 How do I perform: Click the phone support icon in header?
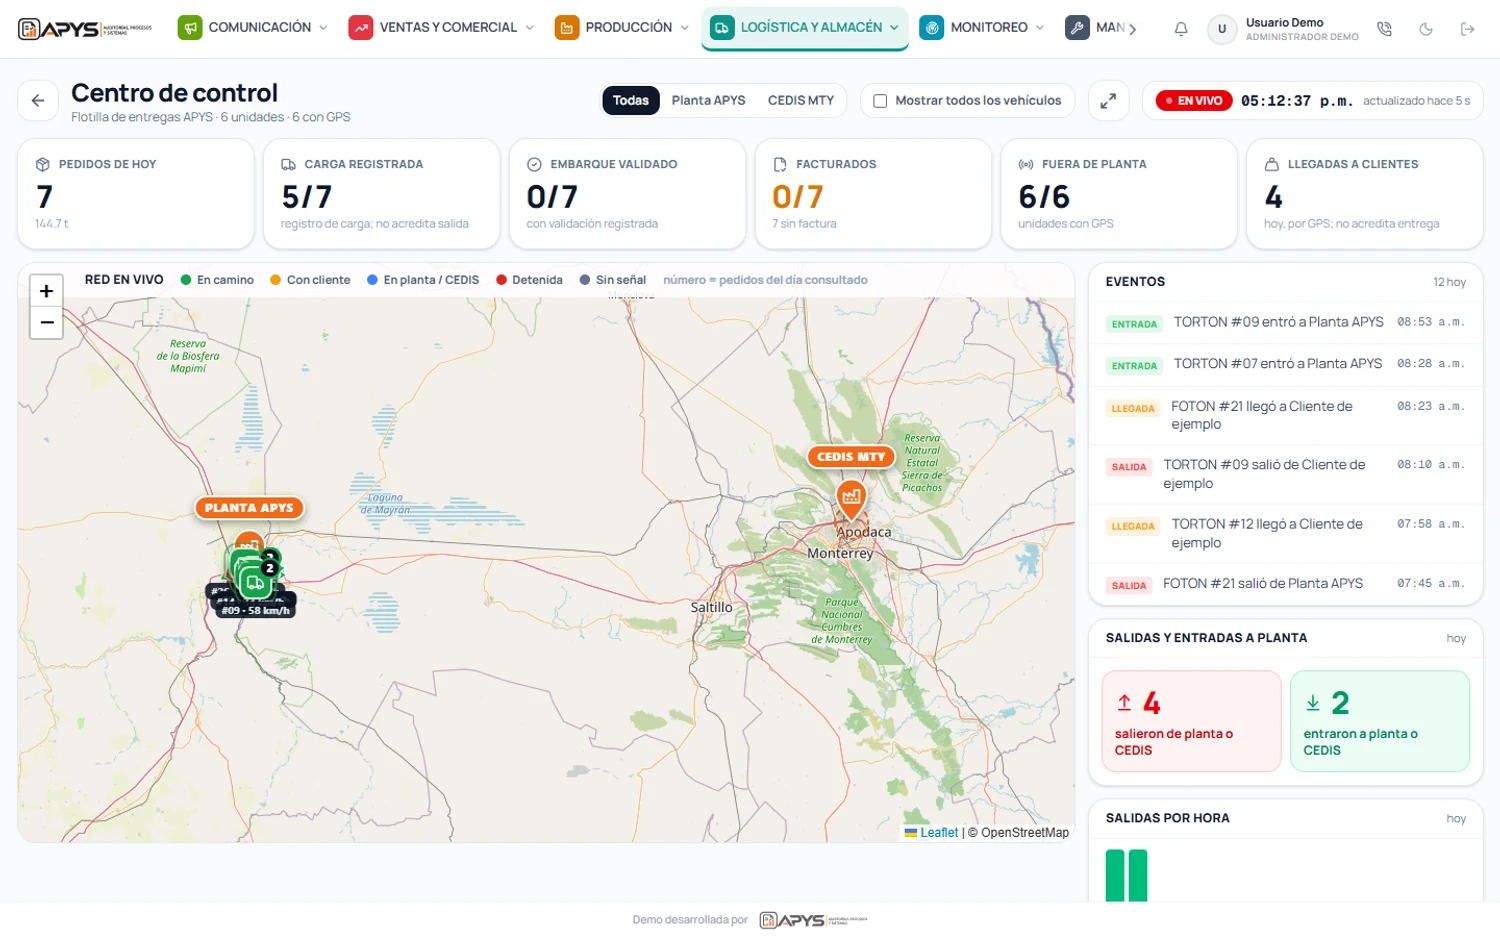[1384, 29]
